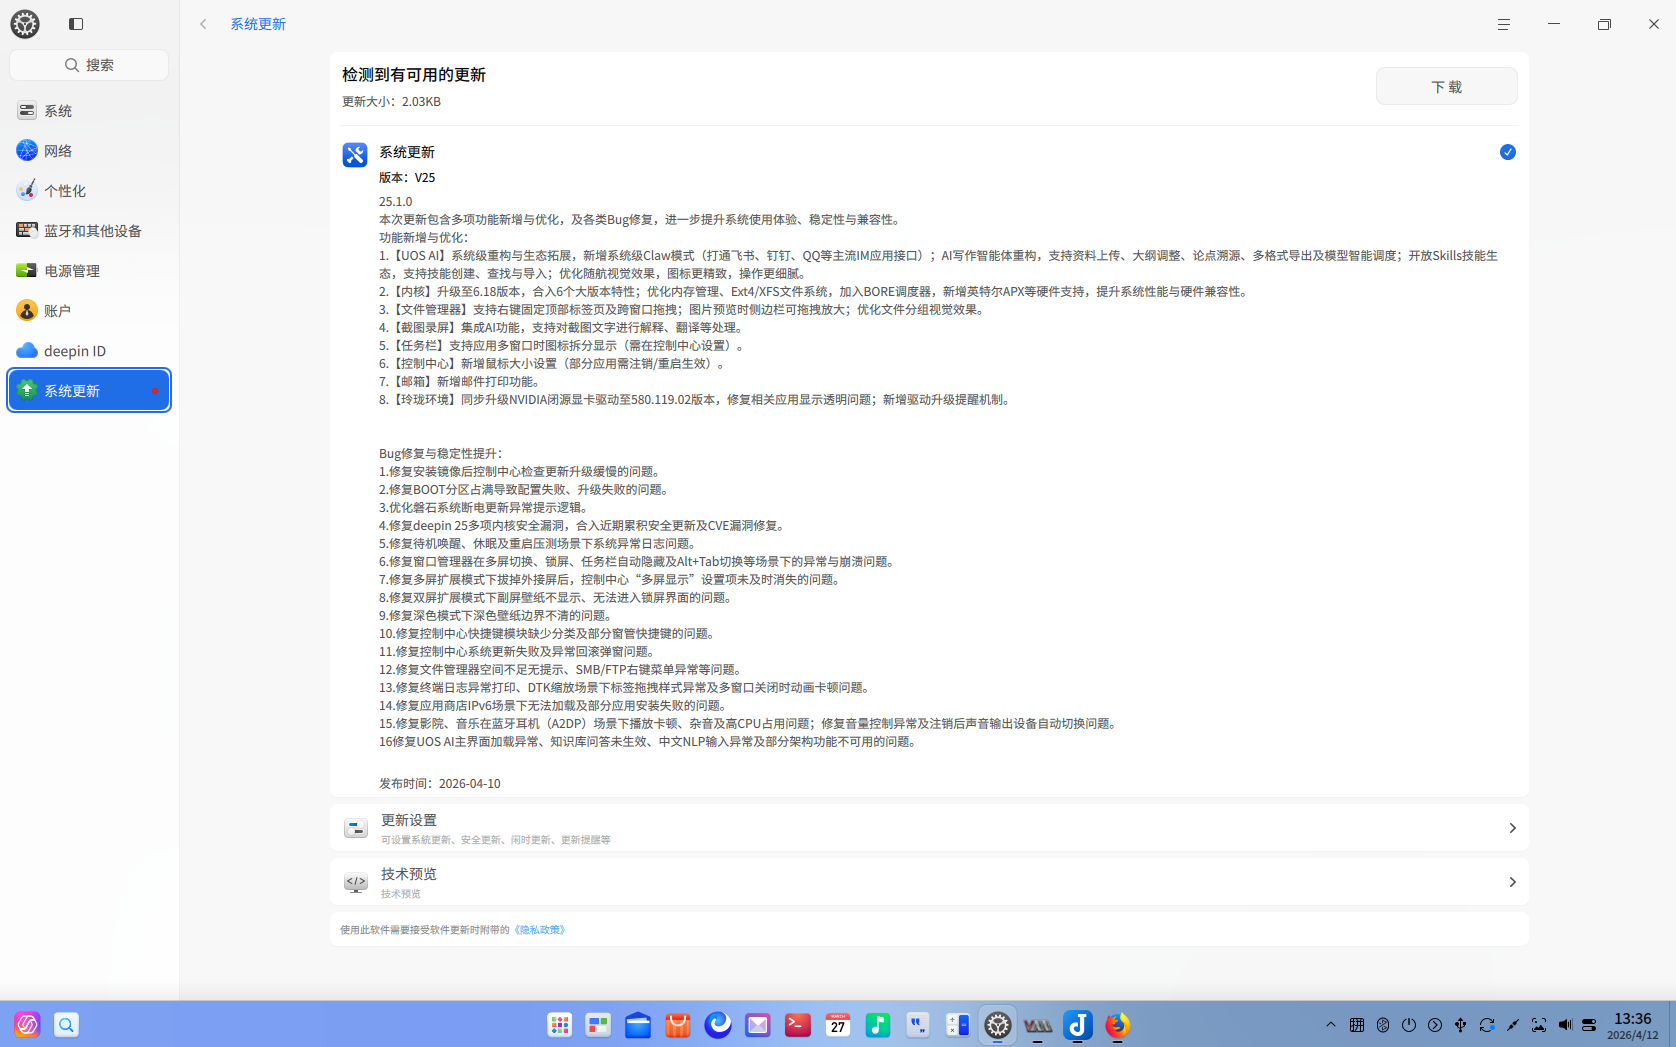Open multitasking view in the dock
This screenshot has width=1676, height=1047.
point(598,1025)
